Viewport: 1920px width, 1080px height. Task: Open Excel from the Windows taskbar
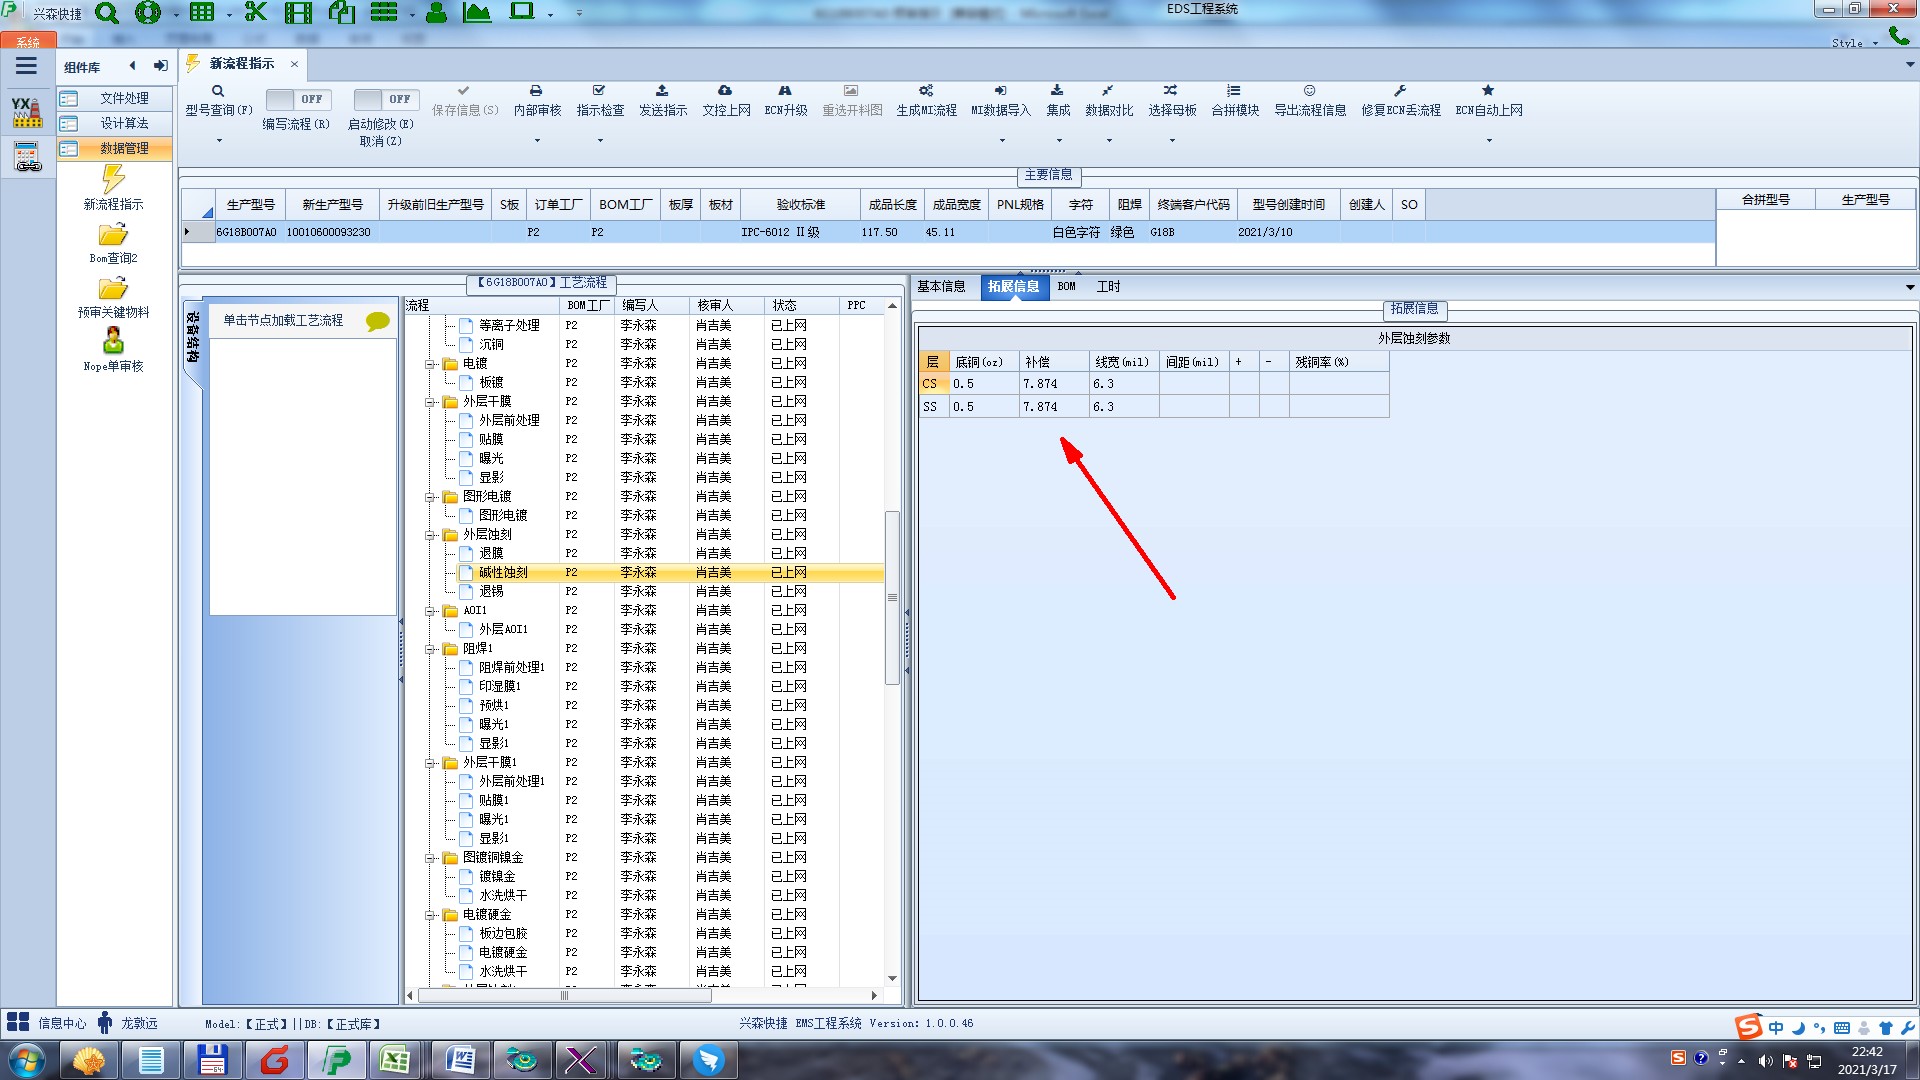pyautogui.click(x=395, y=1060)
